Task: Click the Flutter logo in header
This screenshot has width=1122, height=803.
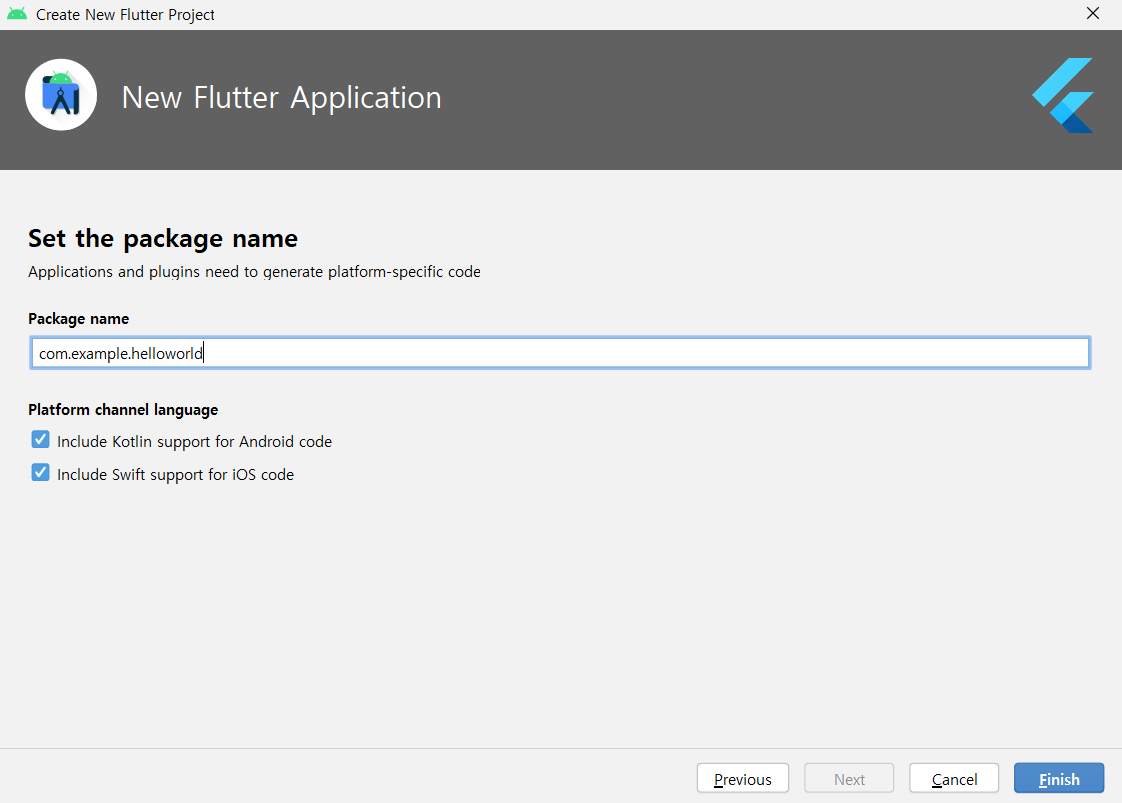Action: (1063, 95)
